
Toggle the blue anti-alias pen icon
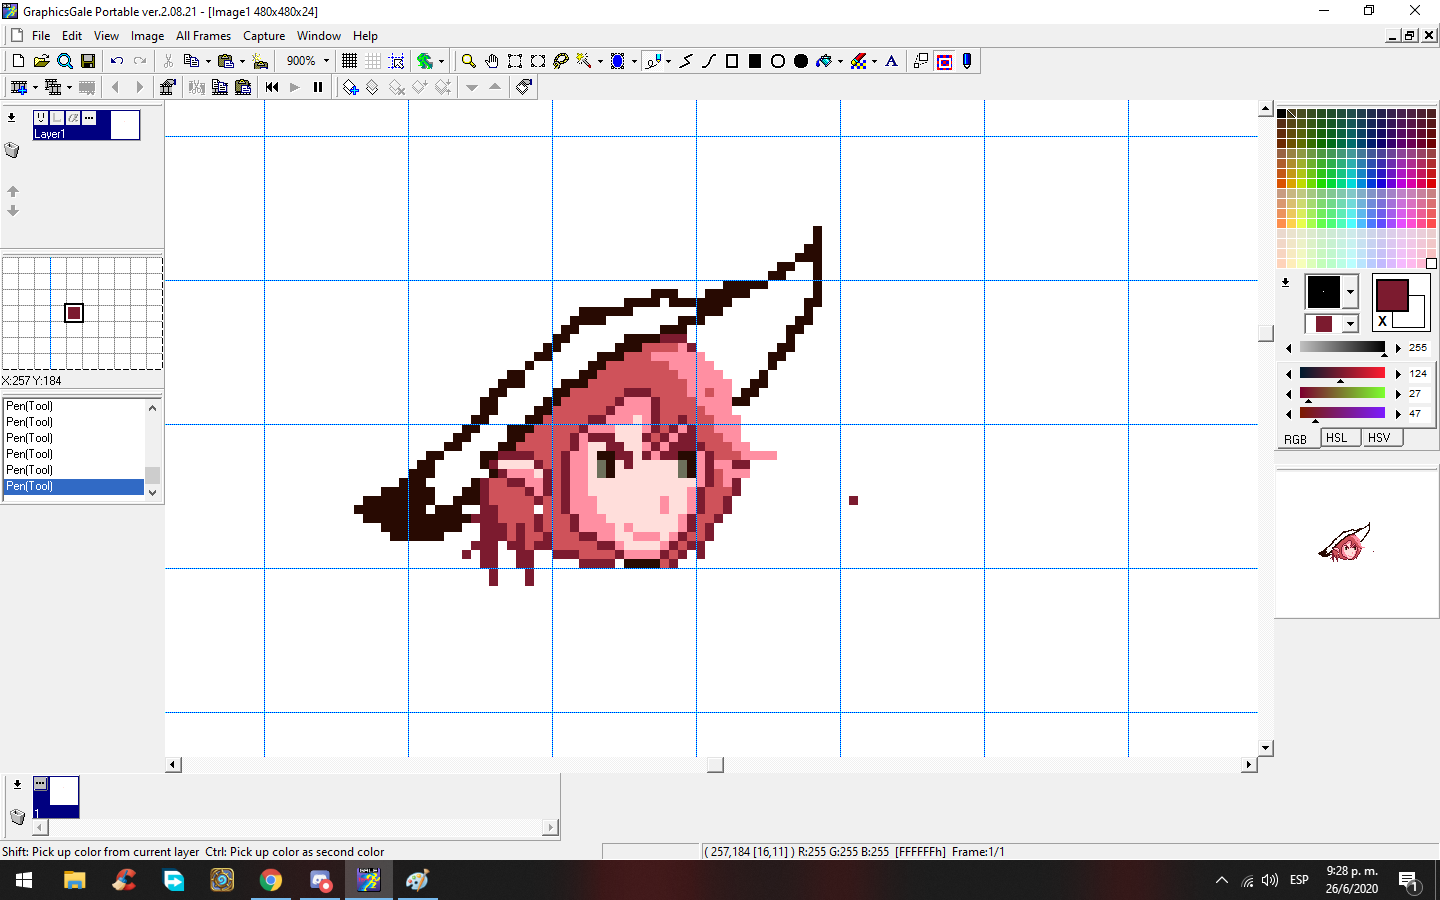967,61
